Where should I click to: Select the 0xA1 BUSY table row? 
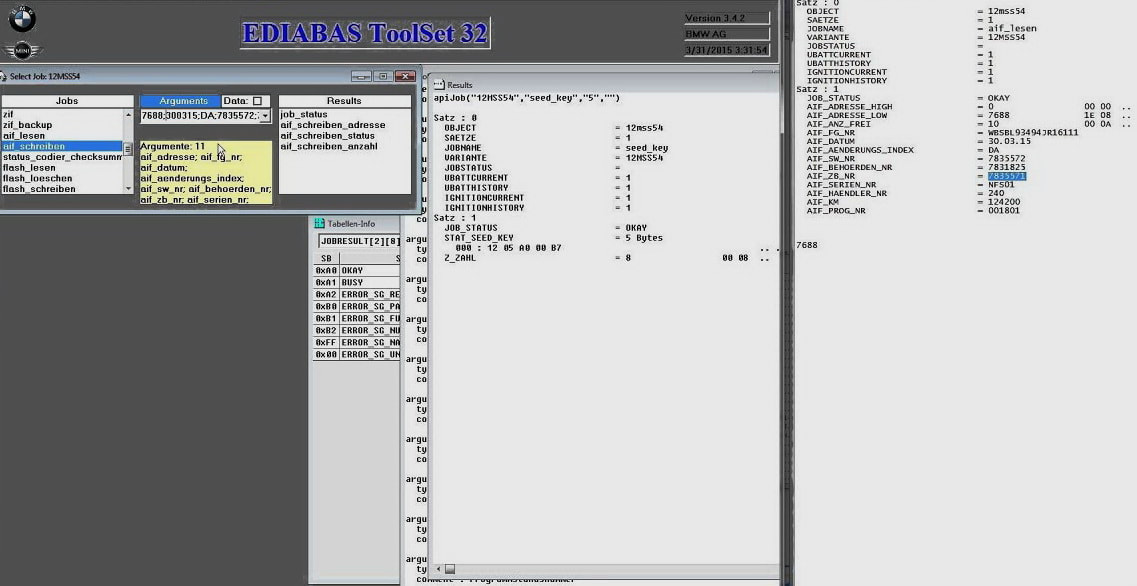357,282
